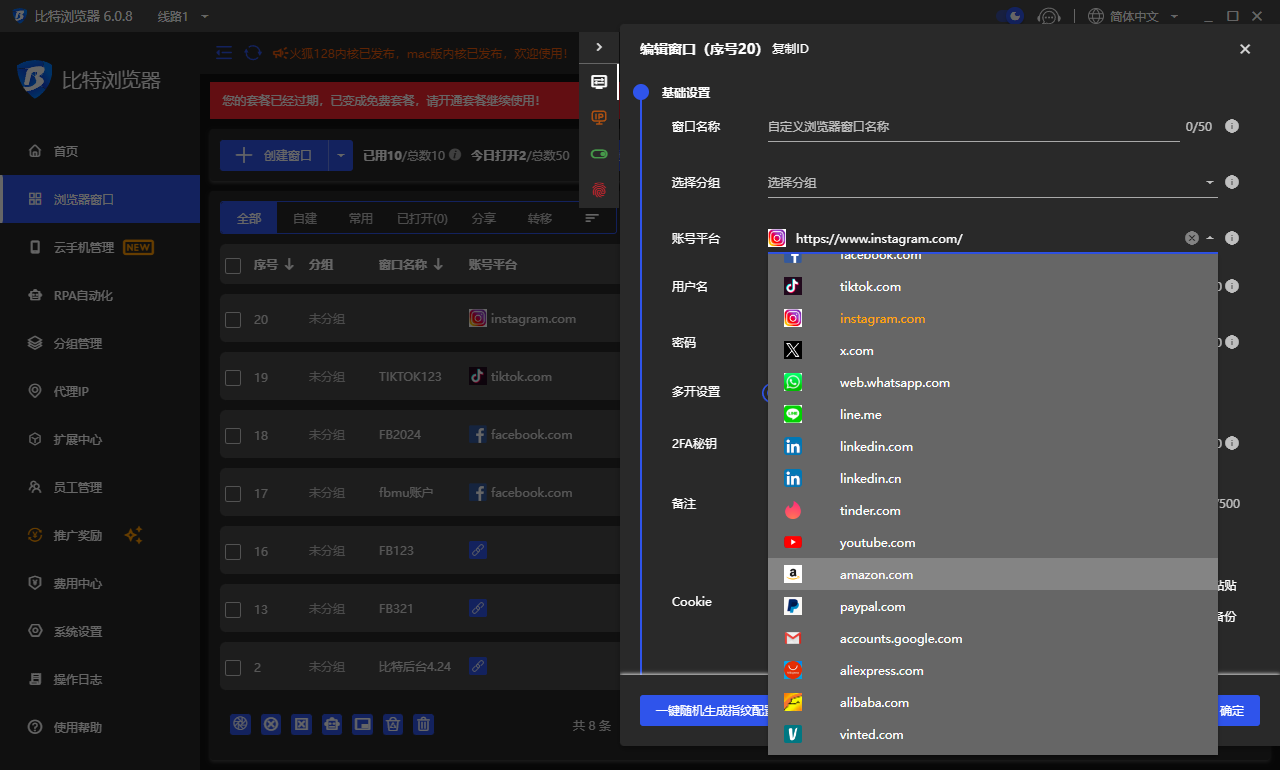This screenshot has height=770, width=1280.
Task: Open 代理IP in the sidebar
Action: point(100,391)
